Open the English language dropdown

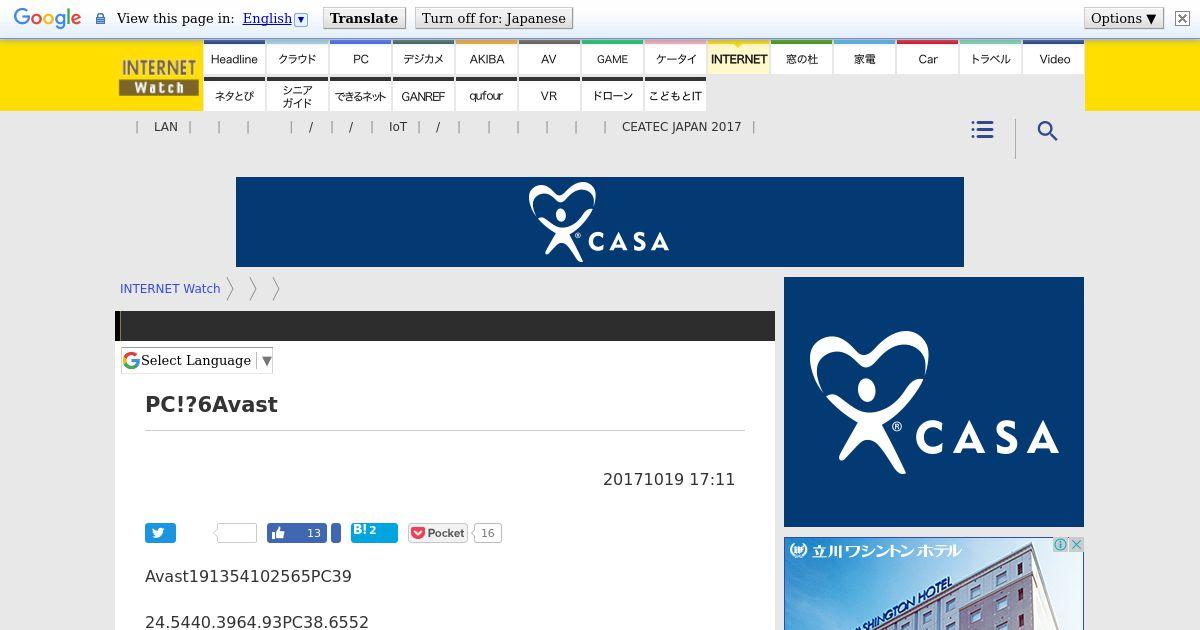(x=275, y=18)
